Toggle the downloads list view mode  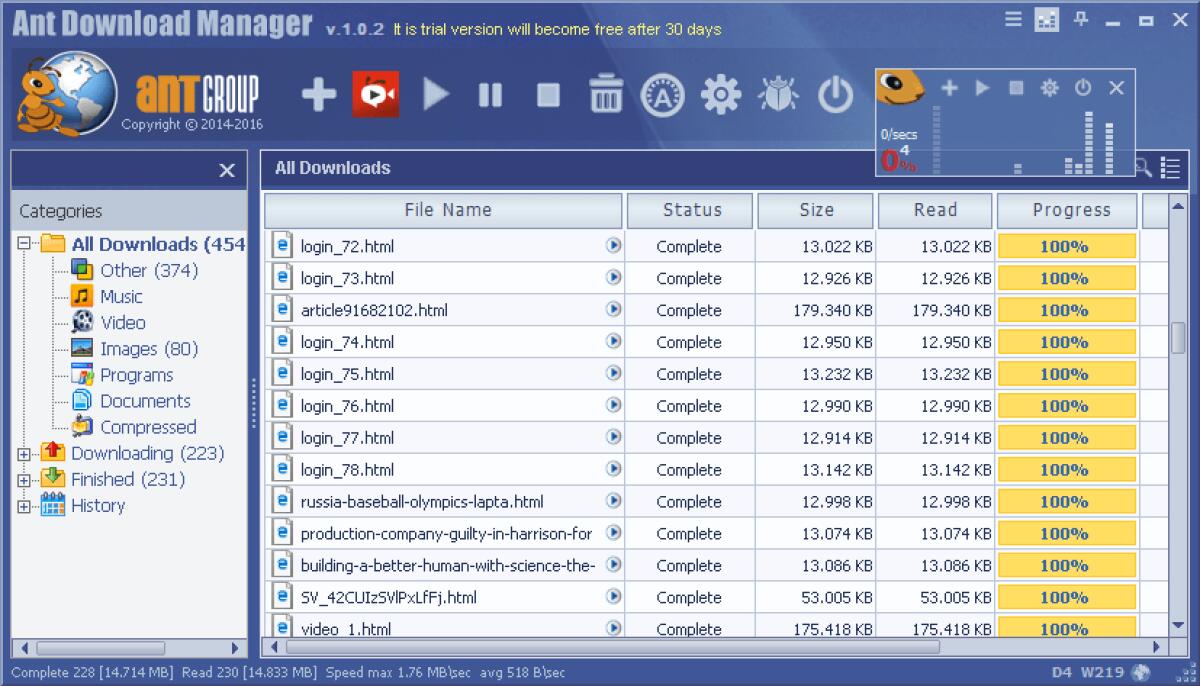(x=1172, y=168)
